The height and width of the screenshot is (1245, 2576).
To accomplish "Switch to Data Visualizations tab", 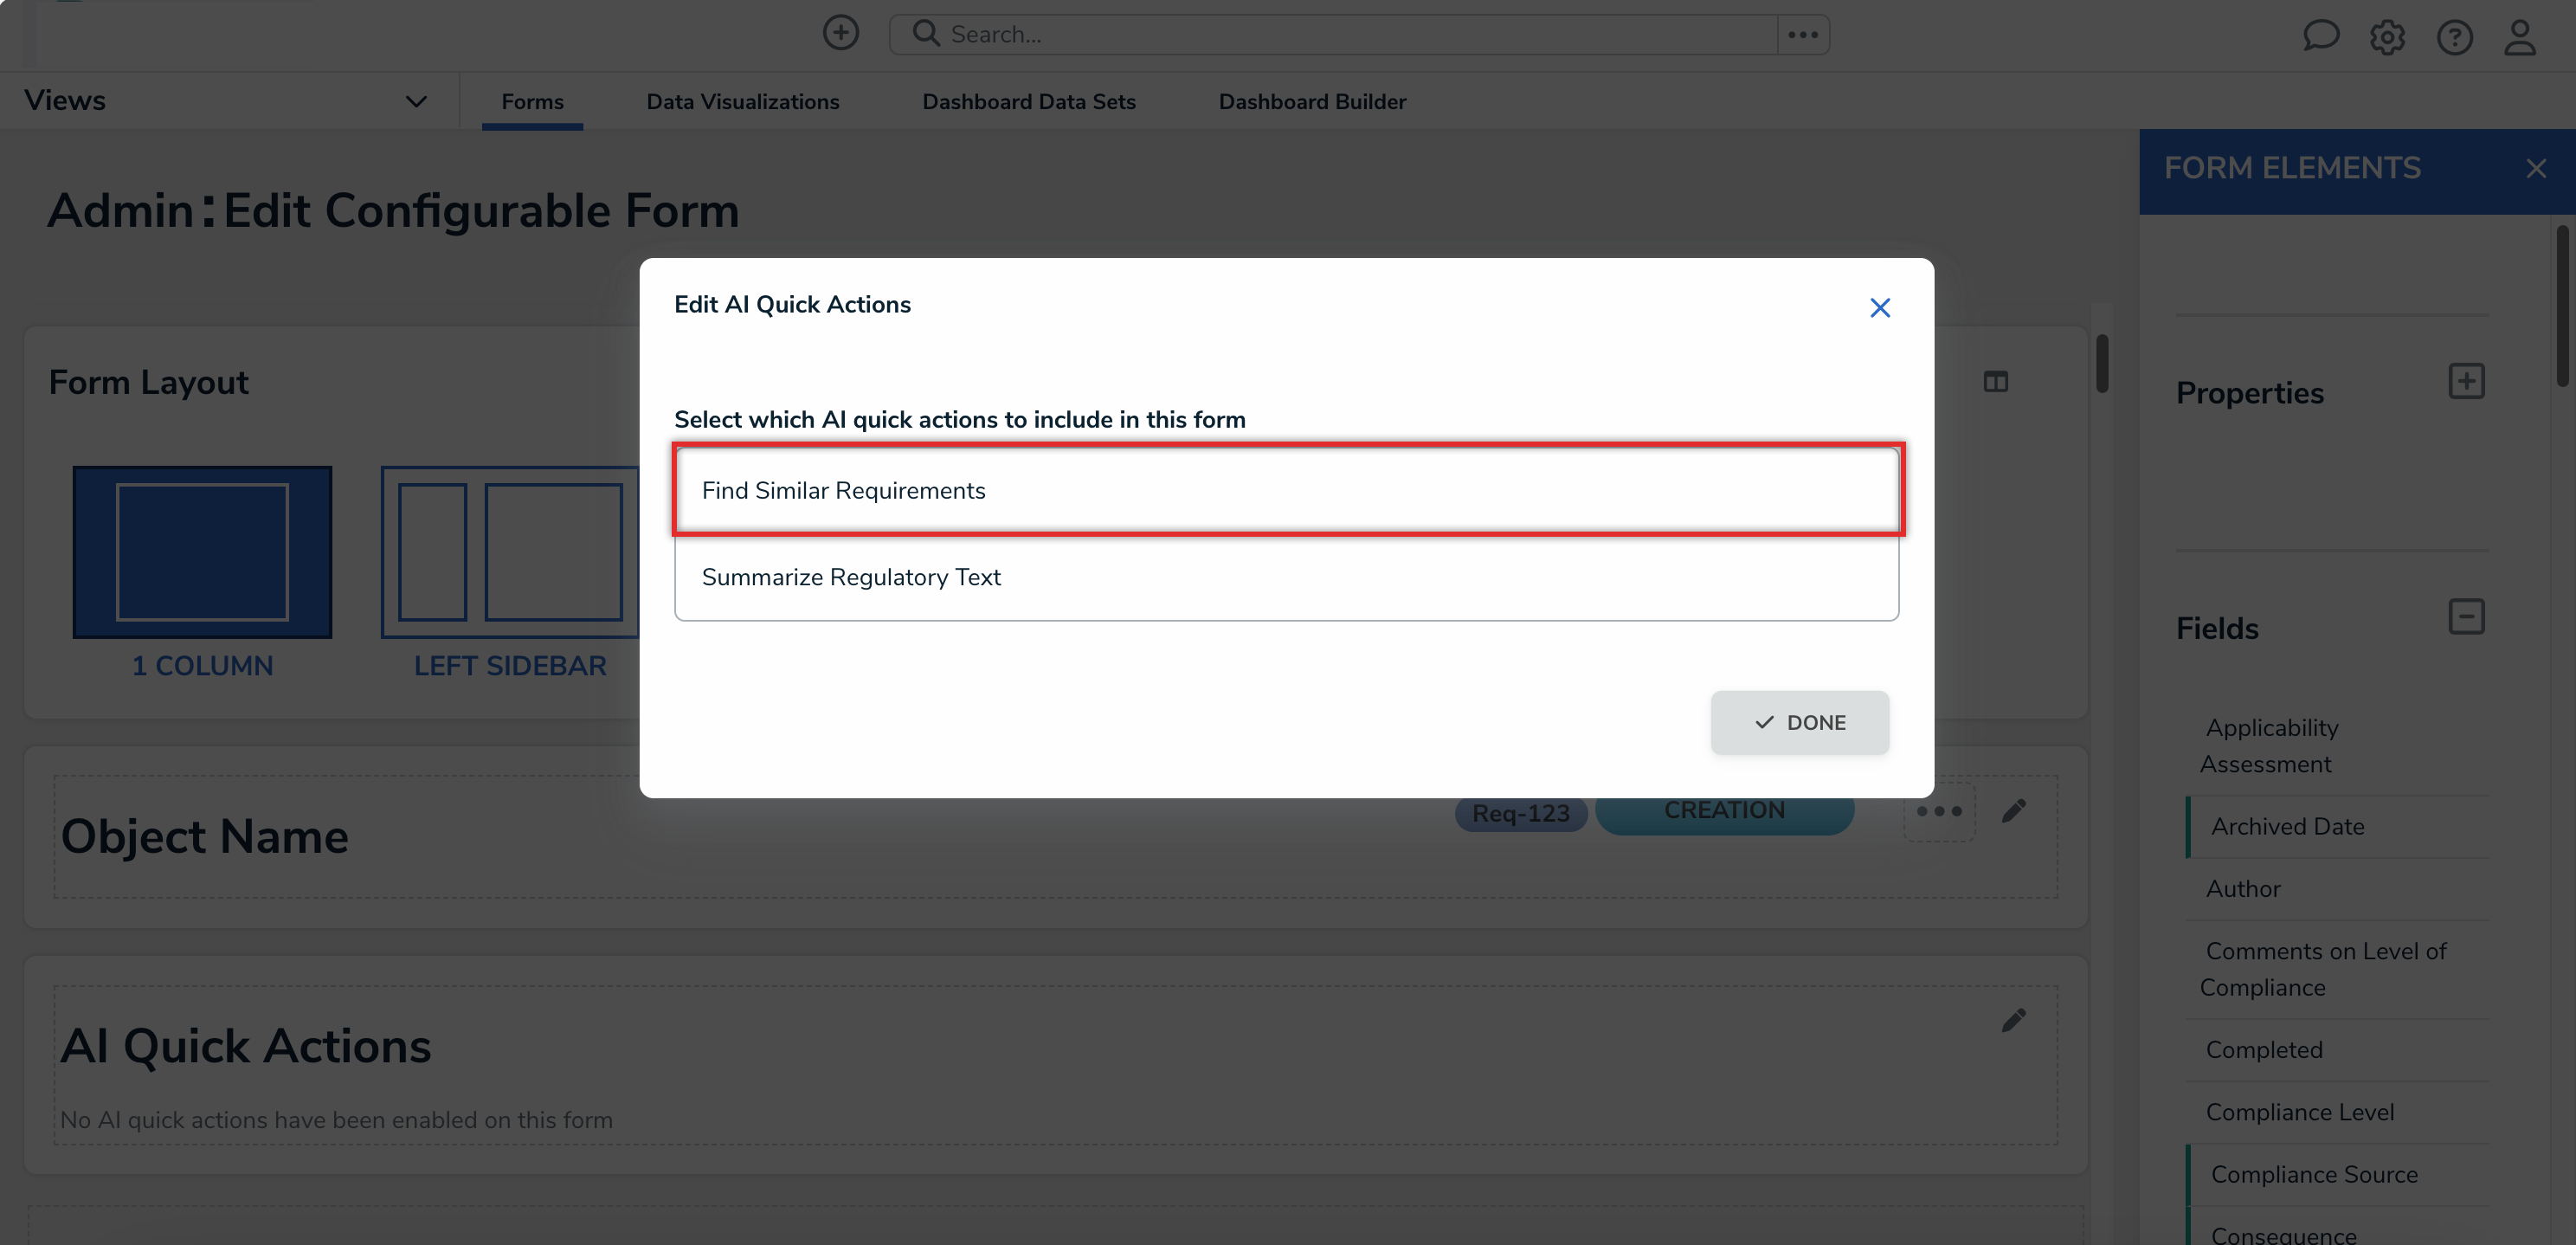I will pyautogui.click(x=742, y=101).
